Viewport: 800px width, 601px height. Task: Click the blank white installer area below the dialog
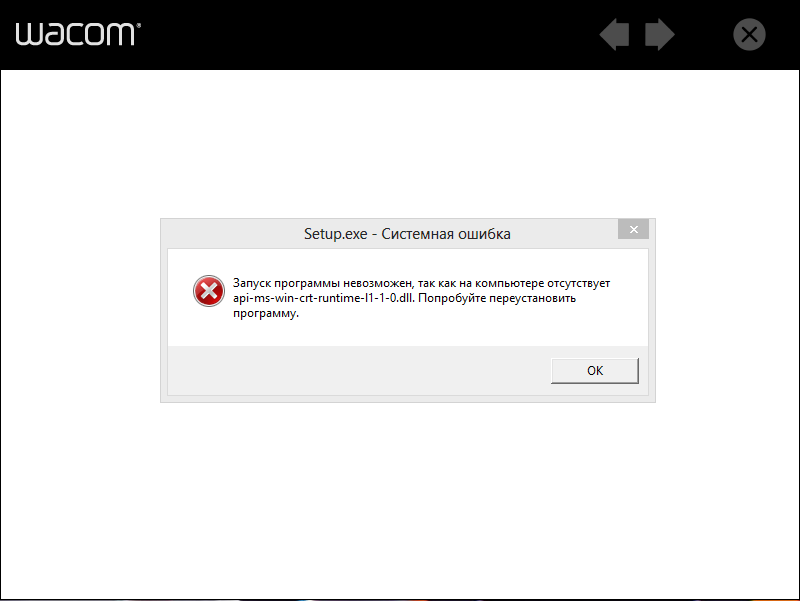point(400,500)
